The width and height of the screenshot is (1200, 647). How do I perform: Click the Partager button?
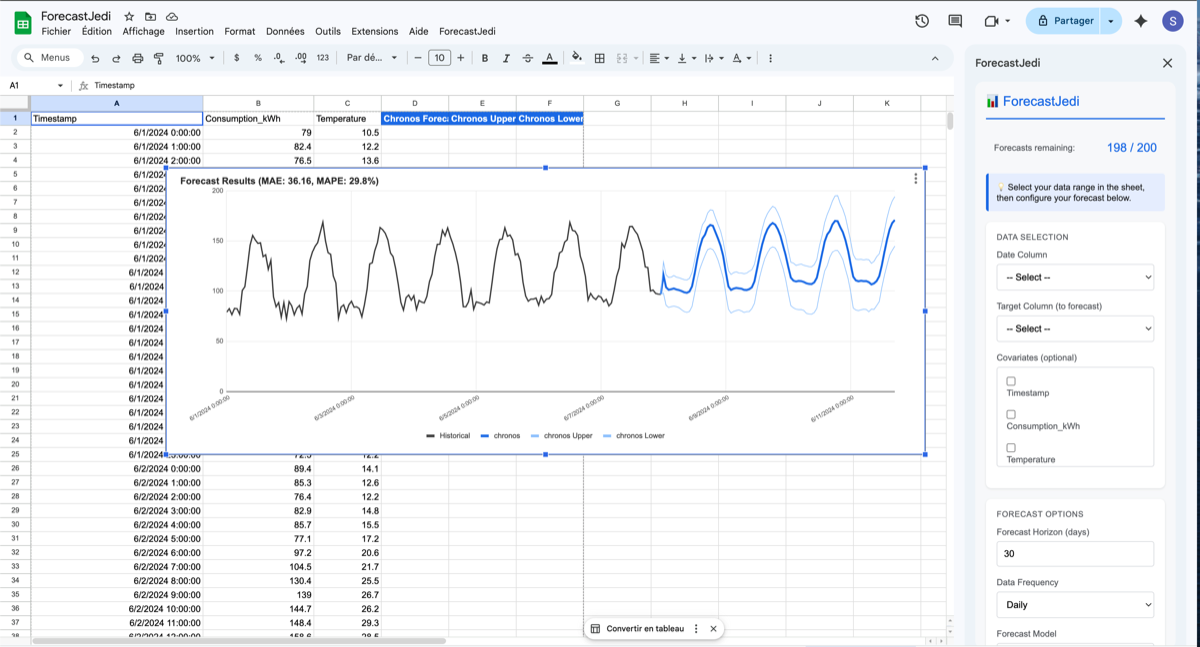tap(1073, 20)
